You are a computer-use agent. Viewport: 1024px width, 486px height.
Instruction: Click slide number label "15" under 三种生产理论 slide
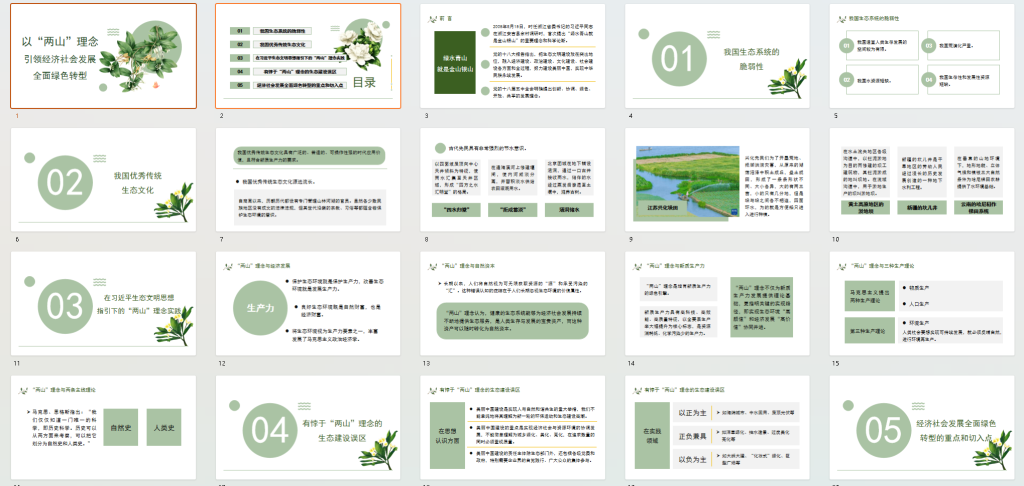[x=837, y=363]
